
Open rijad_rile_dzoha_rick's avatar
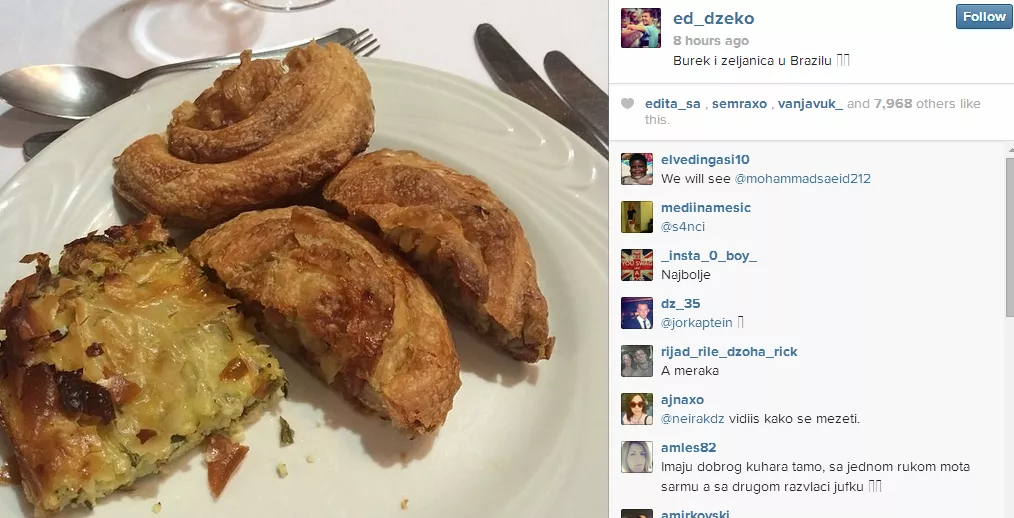(637, 361)
